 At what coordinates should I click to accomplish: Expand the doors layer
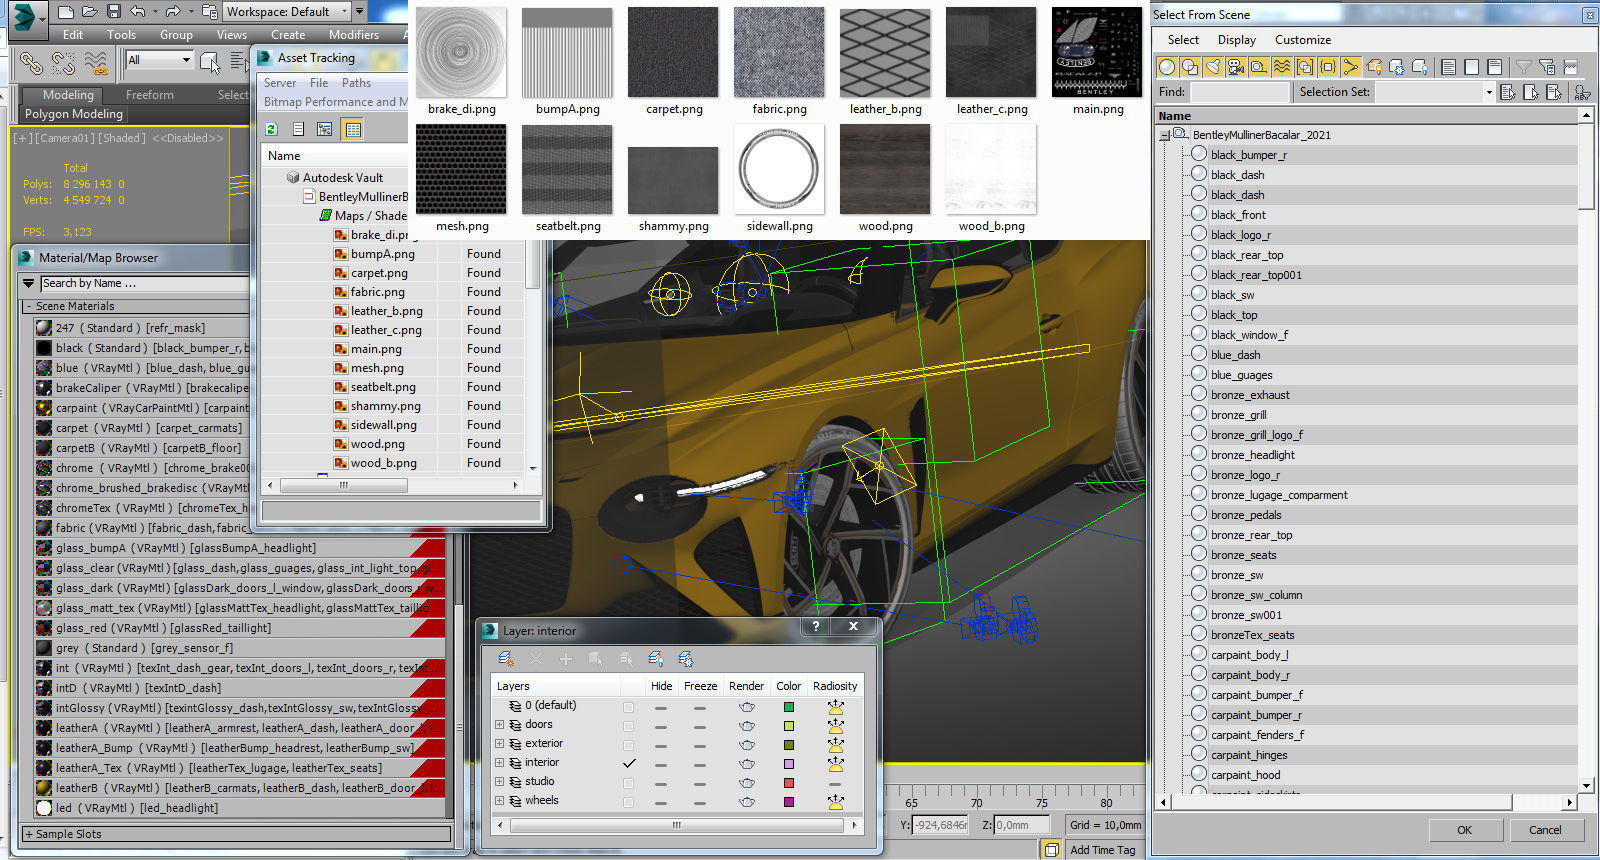(499, 725)
